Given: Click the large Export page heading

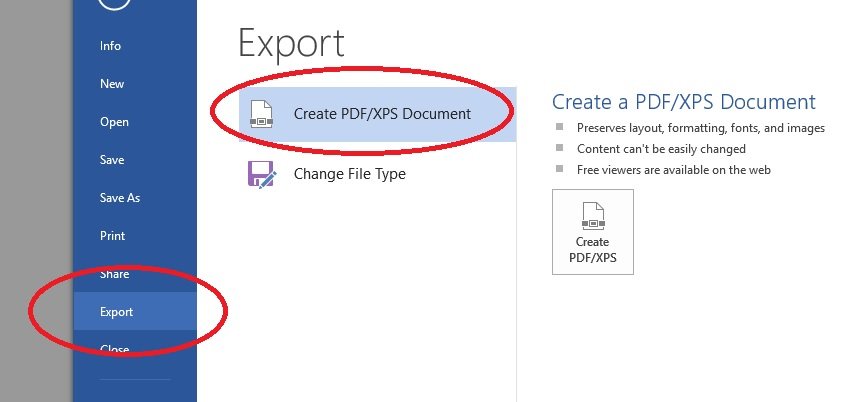Looking at the screenshot, I should tap(291, 44).
